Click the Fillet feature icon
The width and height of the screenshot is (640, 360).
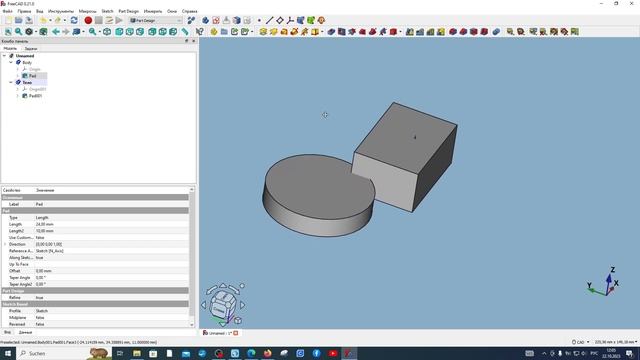coord(453,31)
